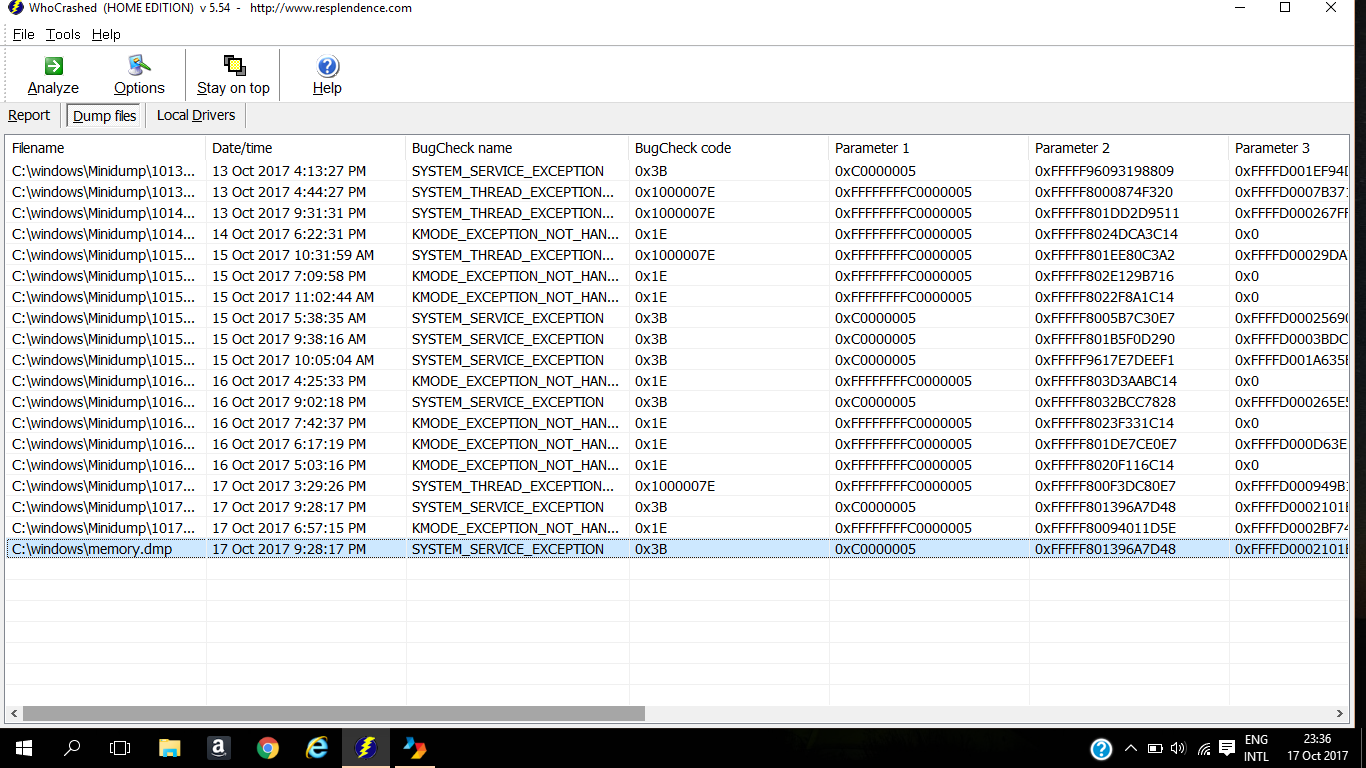Open the Help toolbar icon
Image resolution: width=1366 pixels, height=768 pixels.
point(327,66)
